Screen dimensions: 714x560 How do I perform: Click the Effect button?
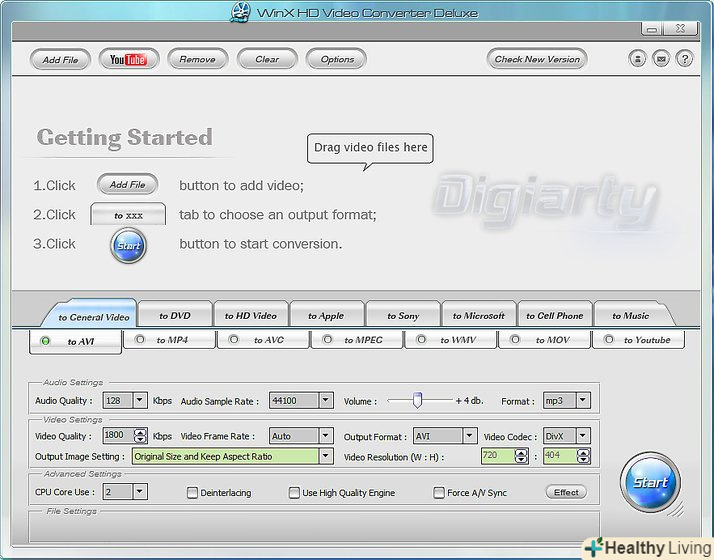click(x=566, y=492)
